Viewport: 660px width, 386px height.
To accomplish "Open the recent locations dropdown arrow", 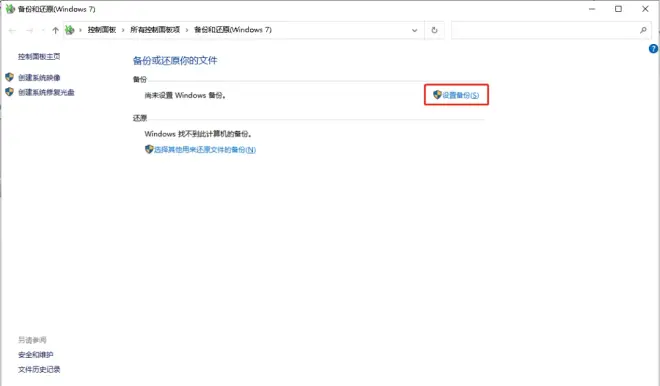I will pyautogui.click(x=43, y=30).
